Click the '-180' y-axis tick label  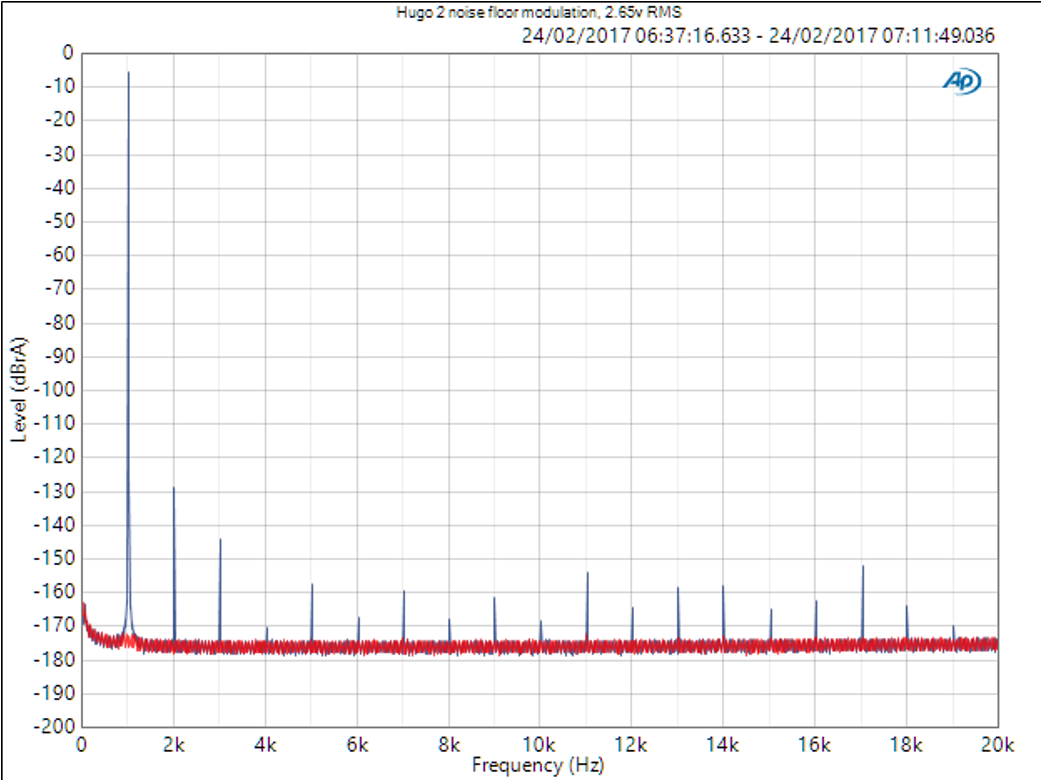tap(54, 659)
